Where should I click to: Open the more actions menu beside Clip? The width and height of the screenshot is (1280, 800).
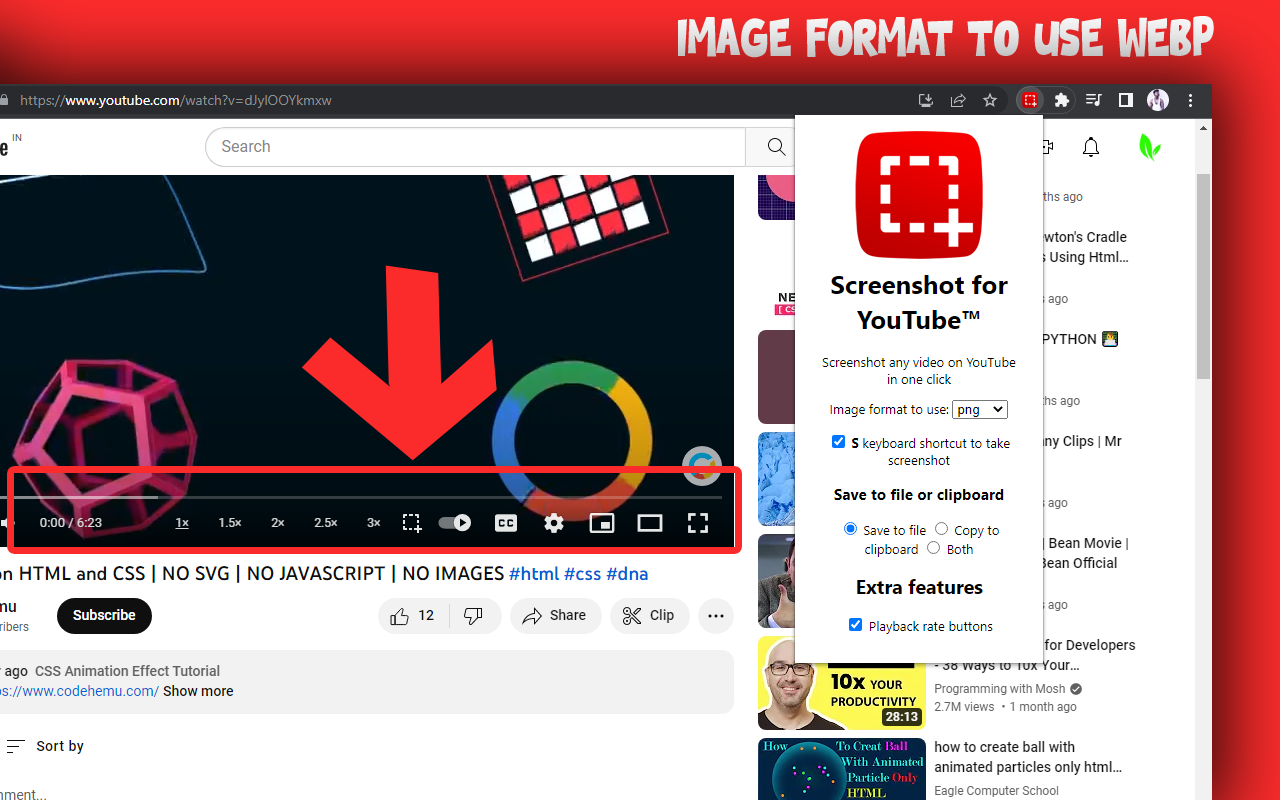point(716,616)
